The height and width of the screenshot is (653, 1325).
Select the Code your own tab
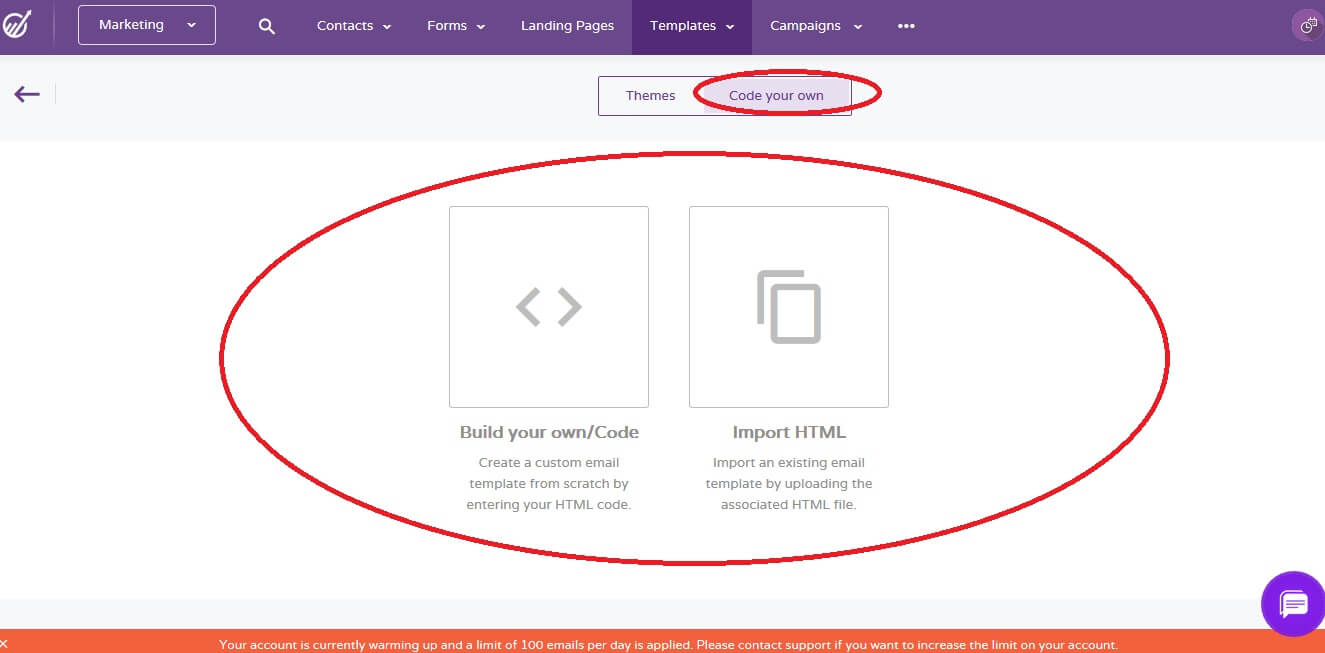775,95
